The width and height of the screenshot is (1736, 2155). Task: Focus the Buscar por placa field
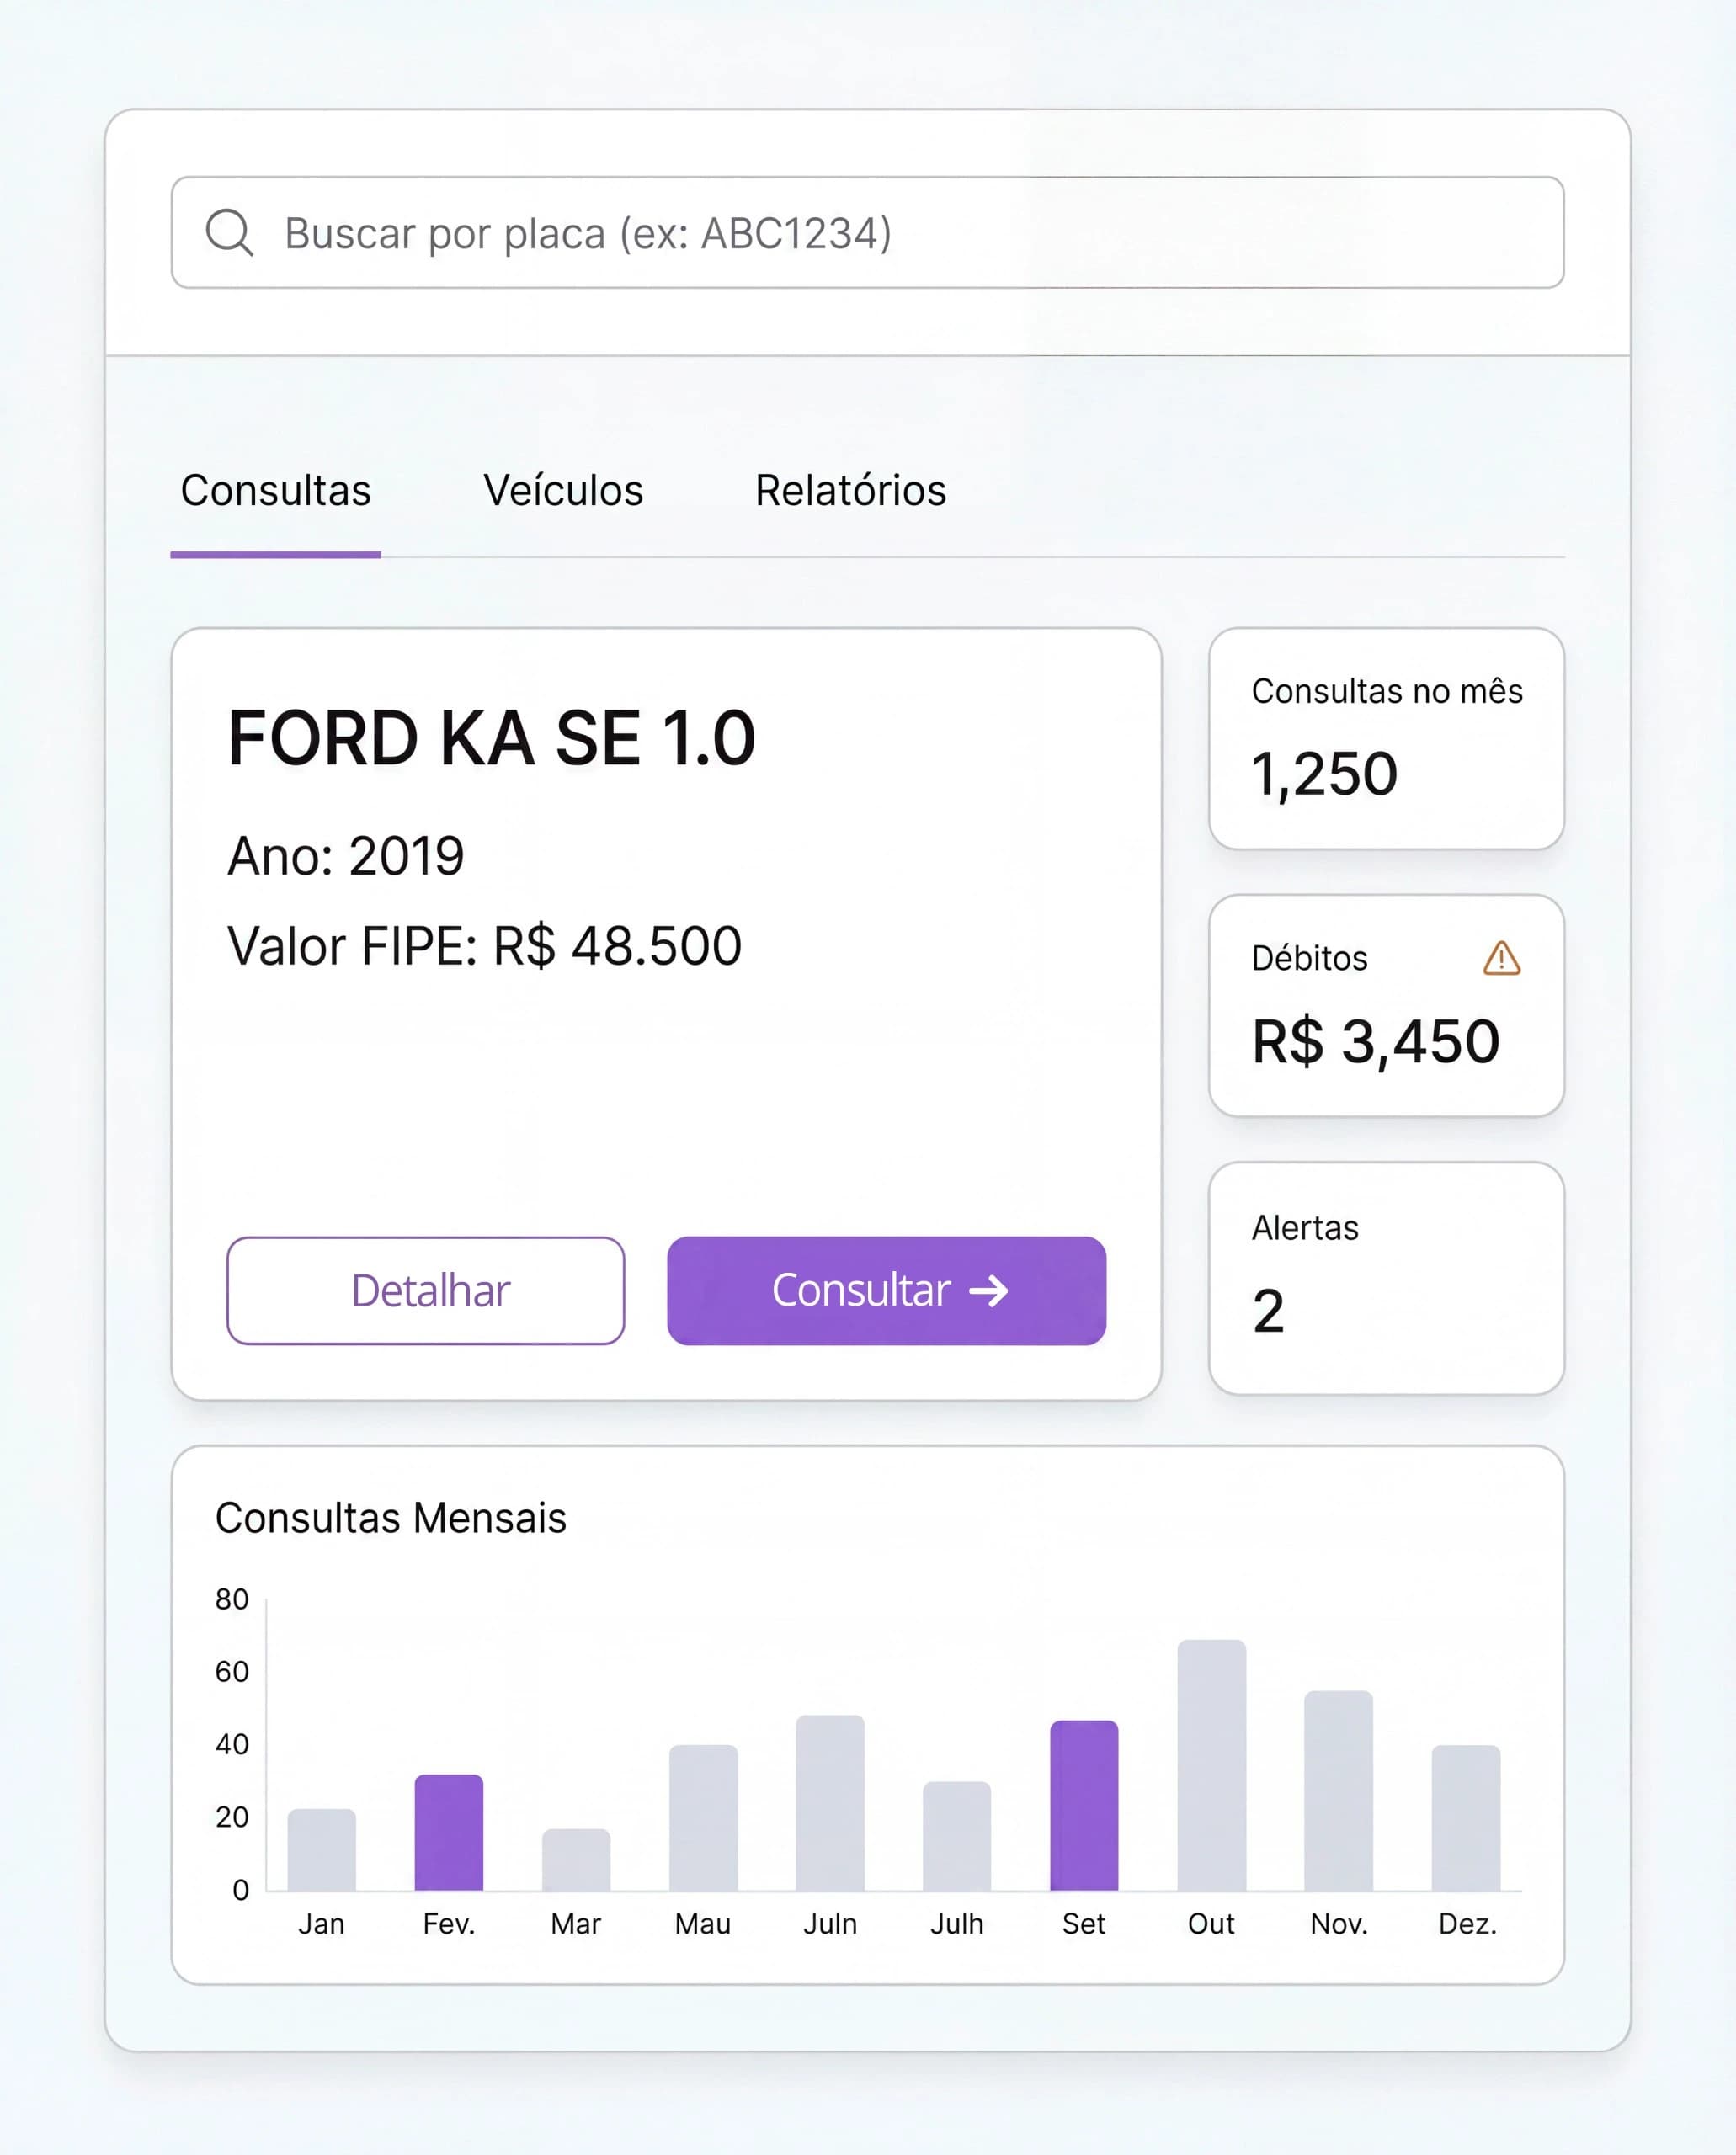[x=867, y=233]
